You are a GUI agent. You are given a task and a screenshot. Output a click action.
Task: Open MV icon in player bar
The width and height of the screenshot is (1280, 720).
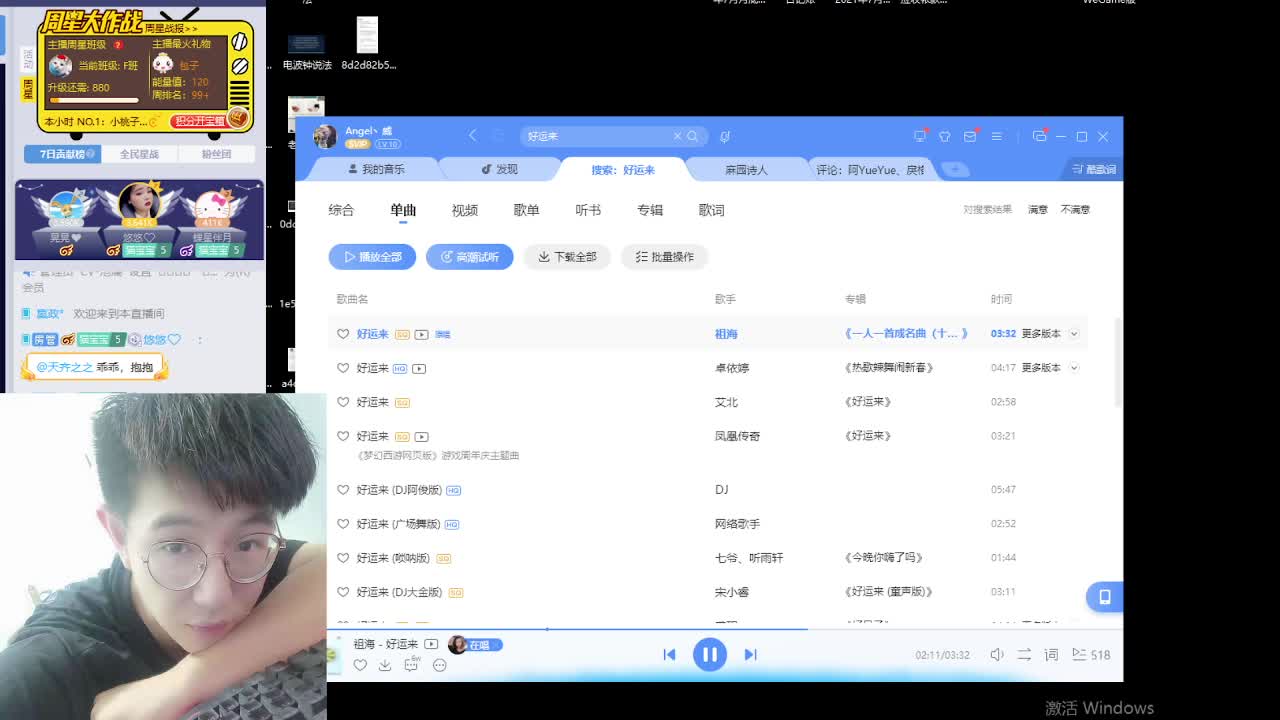click(431, 644)
